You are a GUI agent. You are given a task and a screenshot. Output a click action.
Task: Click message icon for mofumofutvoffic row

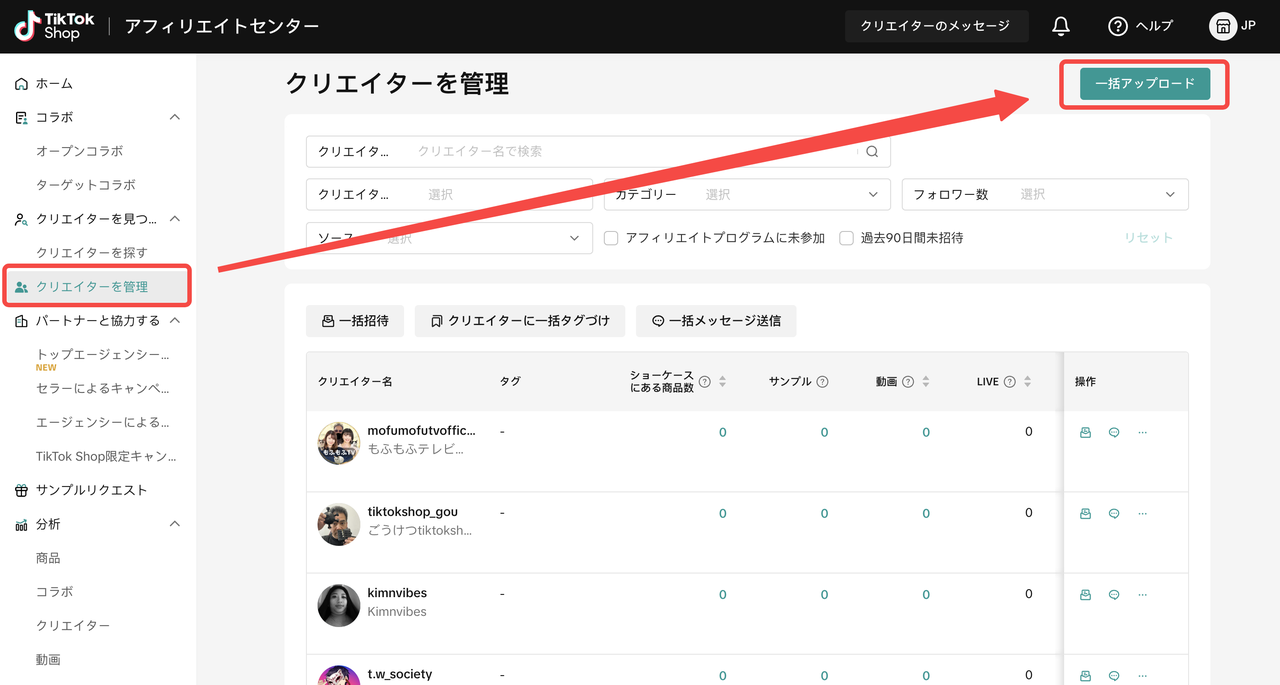point(1114,432)
